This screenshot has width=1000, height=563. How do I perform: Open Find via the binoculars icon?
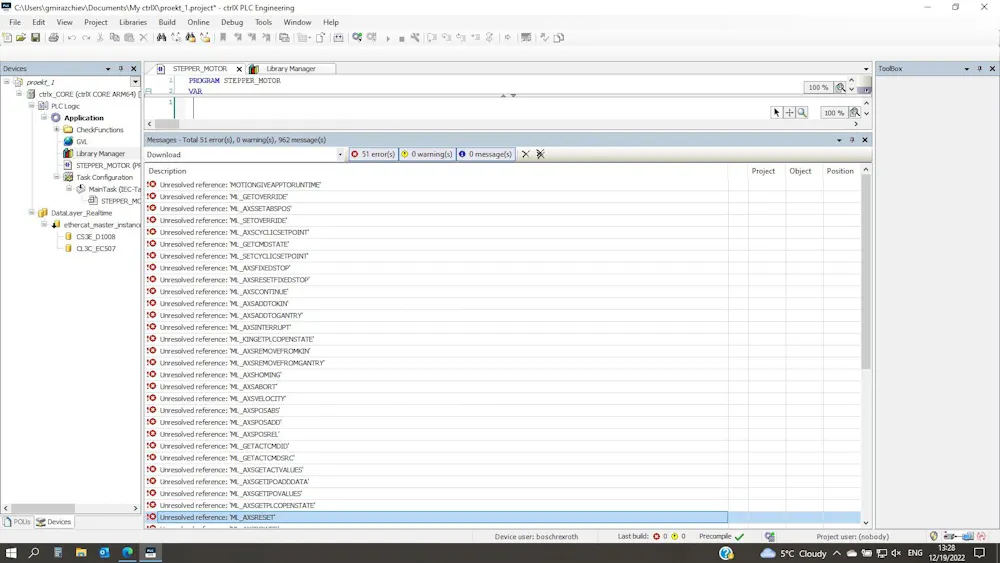pyautogui.click(x=161, y=38)
